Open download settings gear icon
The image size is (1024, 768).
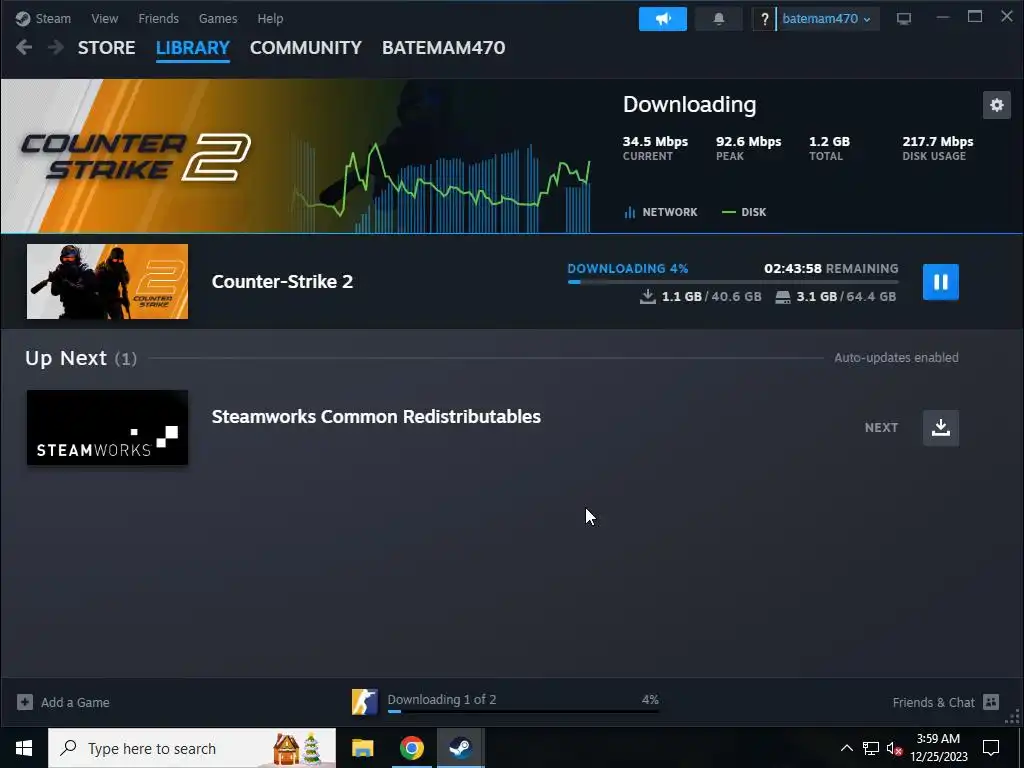(x=997, y=104)
